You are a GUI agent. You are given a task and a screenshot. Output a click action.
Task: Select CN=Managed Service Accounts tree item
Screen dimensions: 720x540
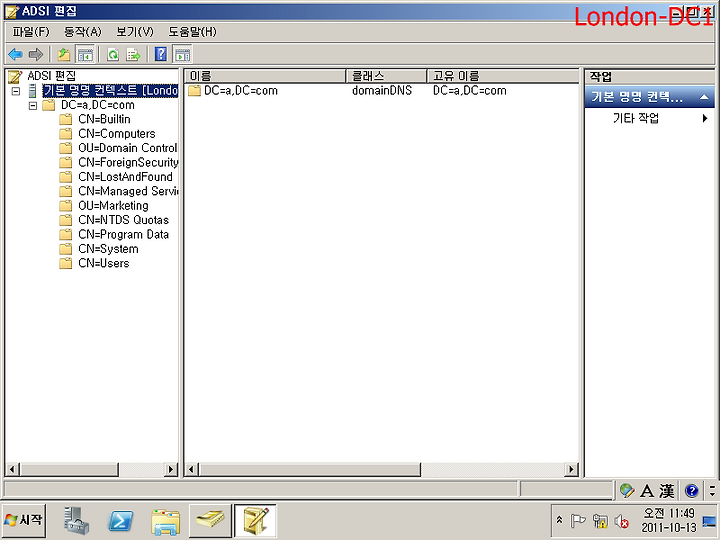coord(128,191)
